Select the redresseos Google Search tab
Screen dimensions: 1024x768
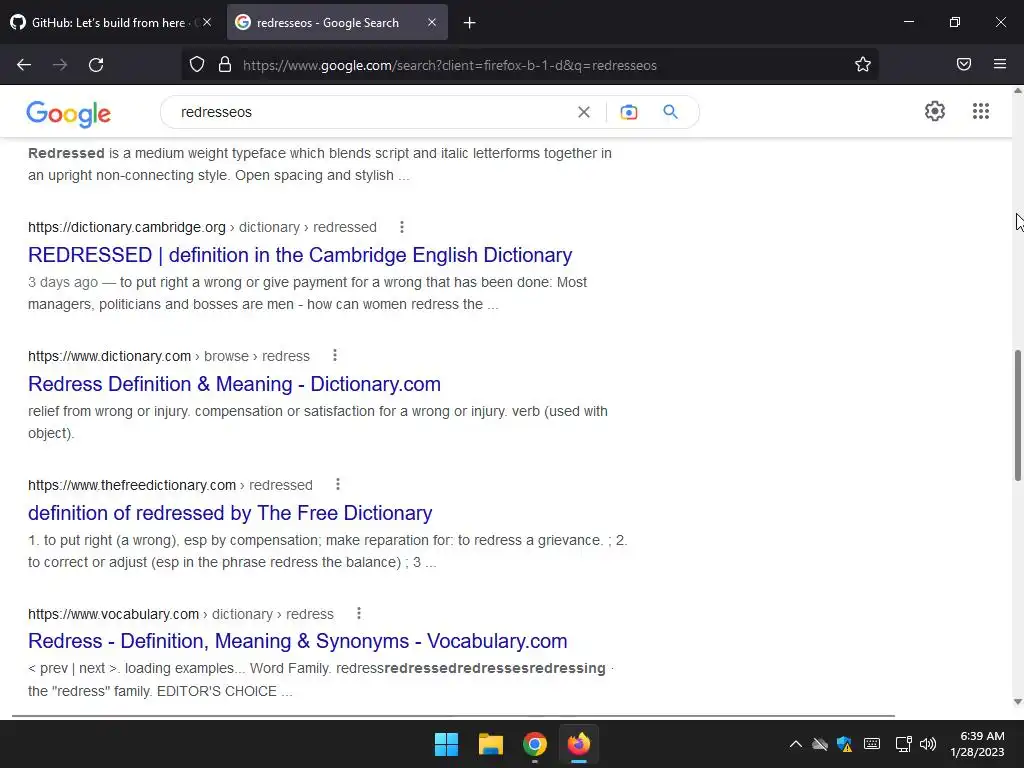pos(327,22)
